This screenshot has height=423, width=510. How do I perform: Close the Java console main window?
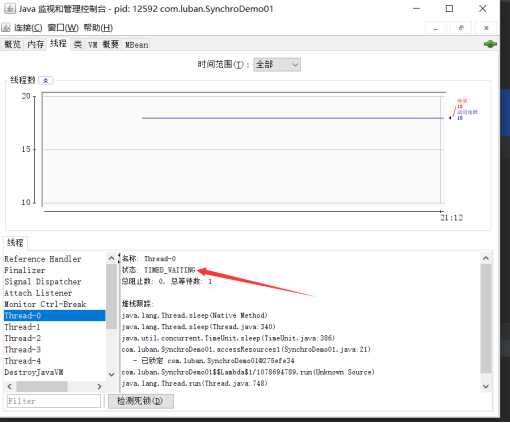(x=482, y=9)
